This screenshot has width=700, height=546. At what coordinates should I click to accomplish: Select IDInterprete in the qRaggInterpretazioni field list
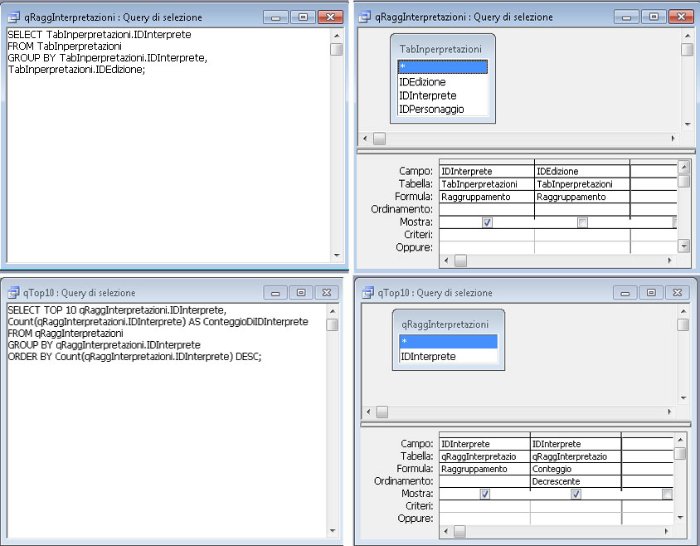click(428, 356)
